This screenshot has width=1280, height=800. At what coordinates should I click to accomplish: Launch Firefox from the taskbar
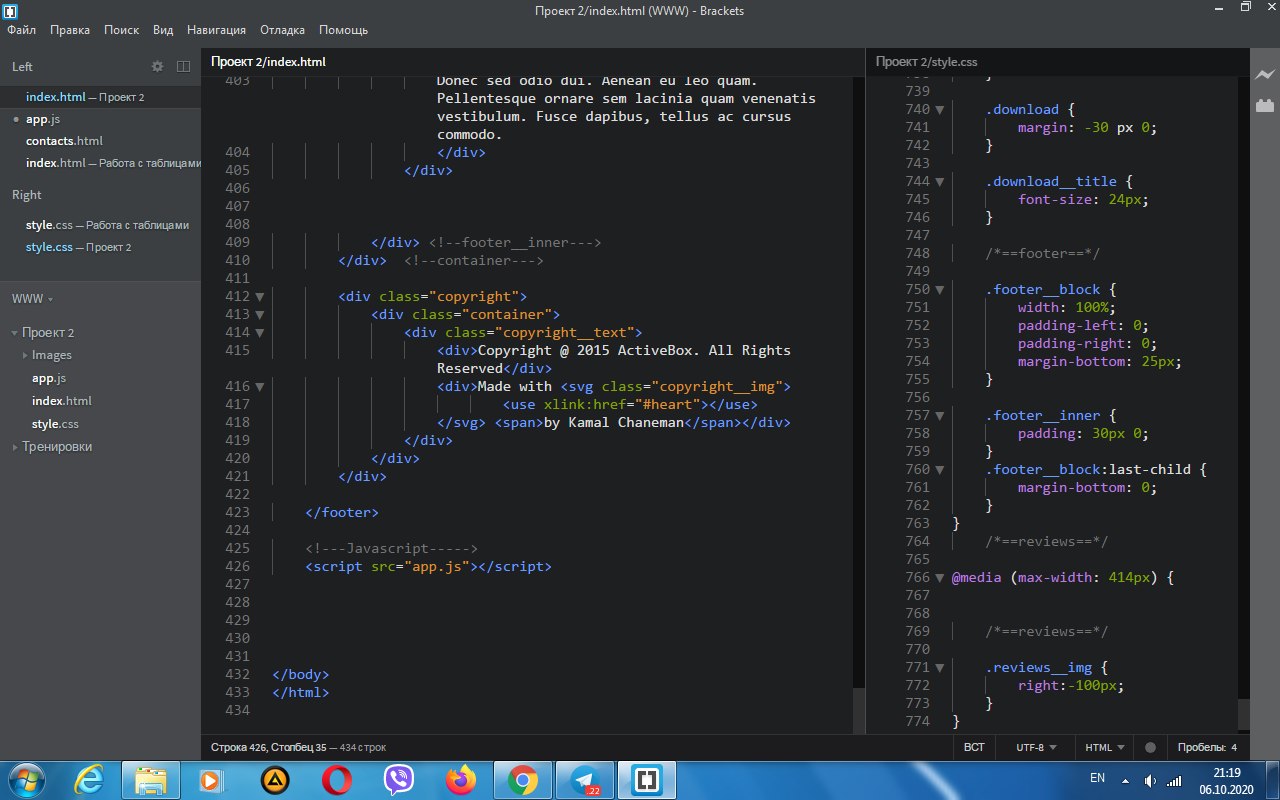pyautogui.click(x=461, y=779)
